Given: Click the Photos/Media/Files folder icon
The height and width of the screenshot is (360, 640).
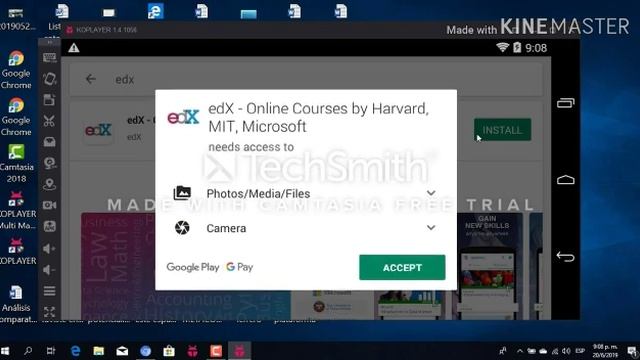Looking at the screenshot, I should tap(182, 193).
